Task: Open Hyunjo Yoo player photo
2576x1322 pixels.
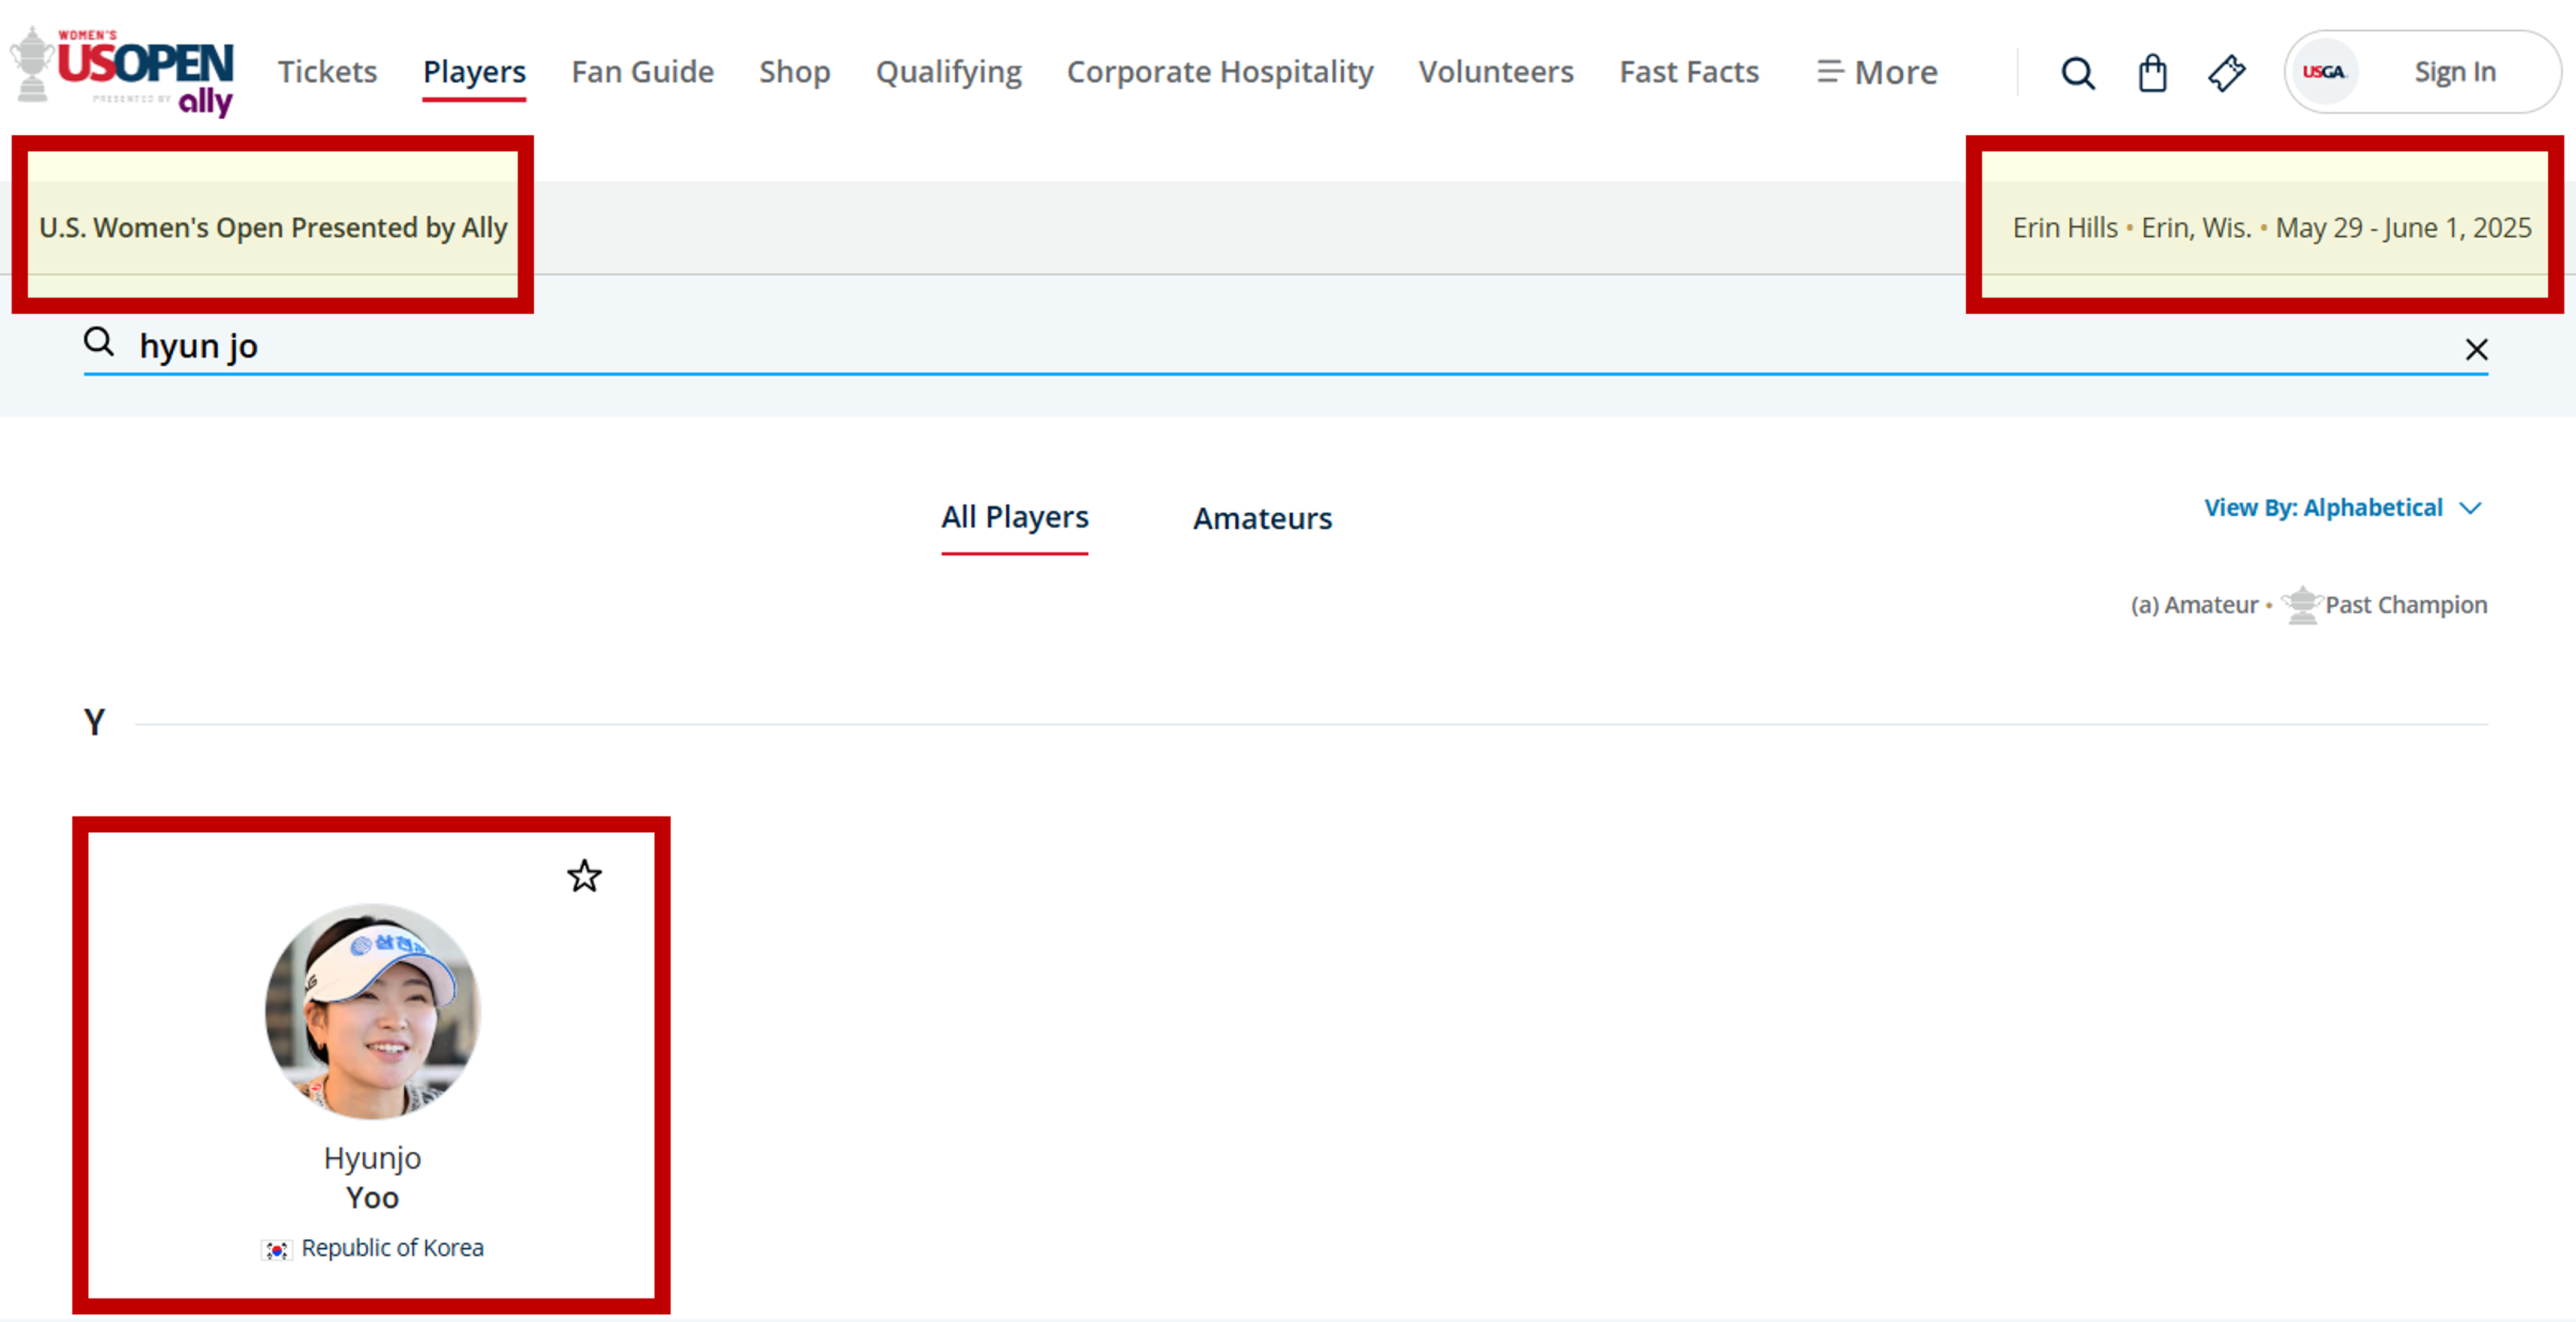Action: [372, 1011]
